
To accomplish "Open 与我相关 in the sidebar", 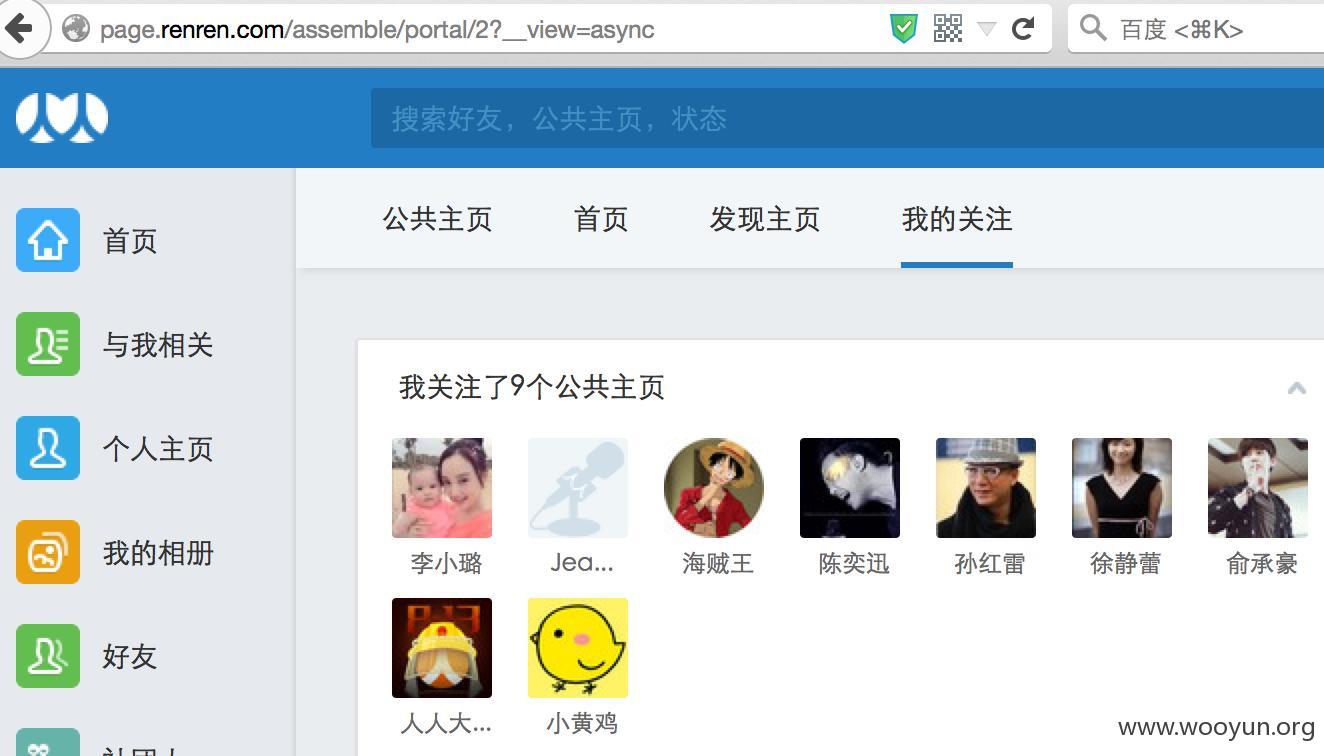I will (x=158, y=345).
